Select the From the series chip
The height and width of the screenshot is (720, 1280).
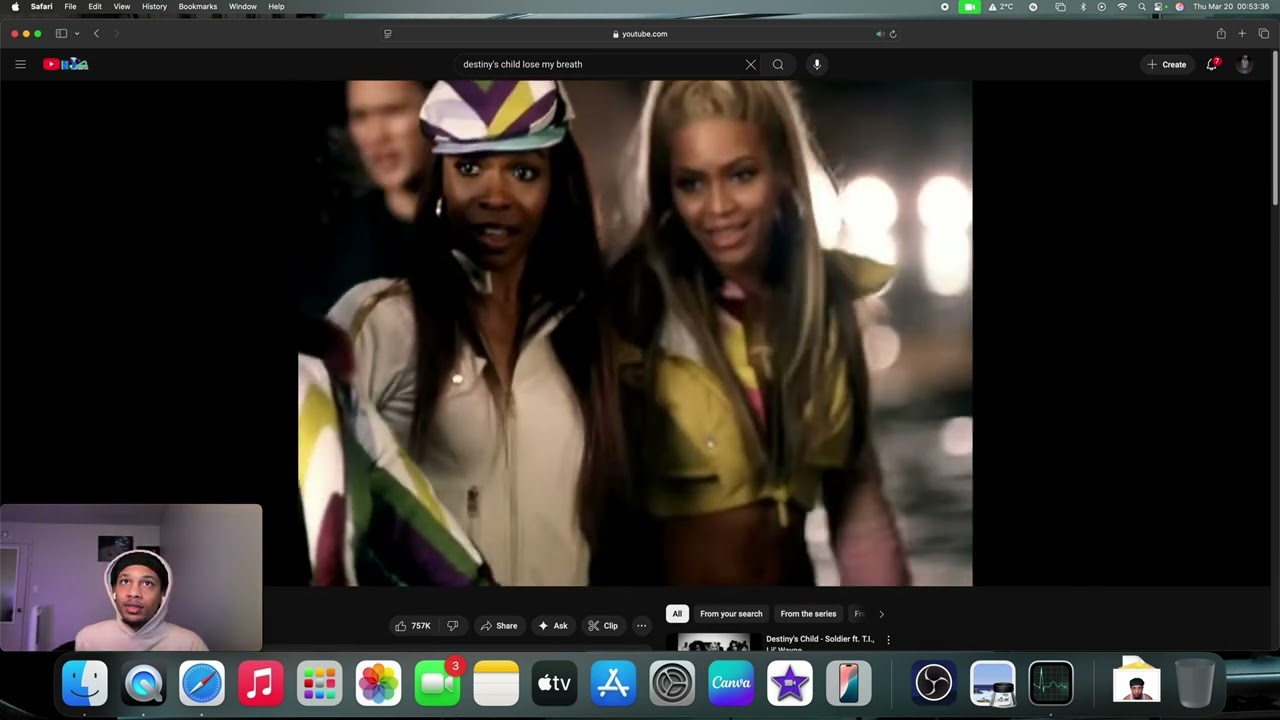[x=808, y=614]
